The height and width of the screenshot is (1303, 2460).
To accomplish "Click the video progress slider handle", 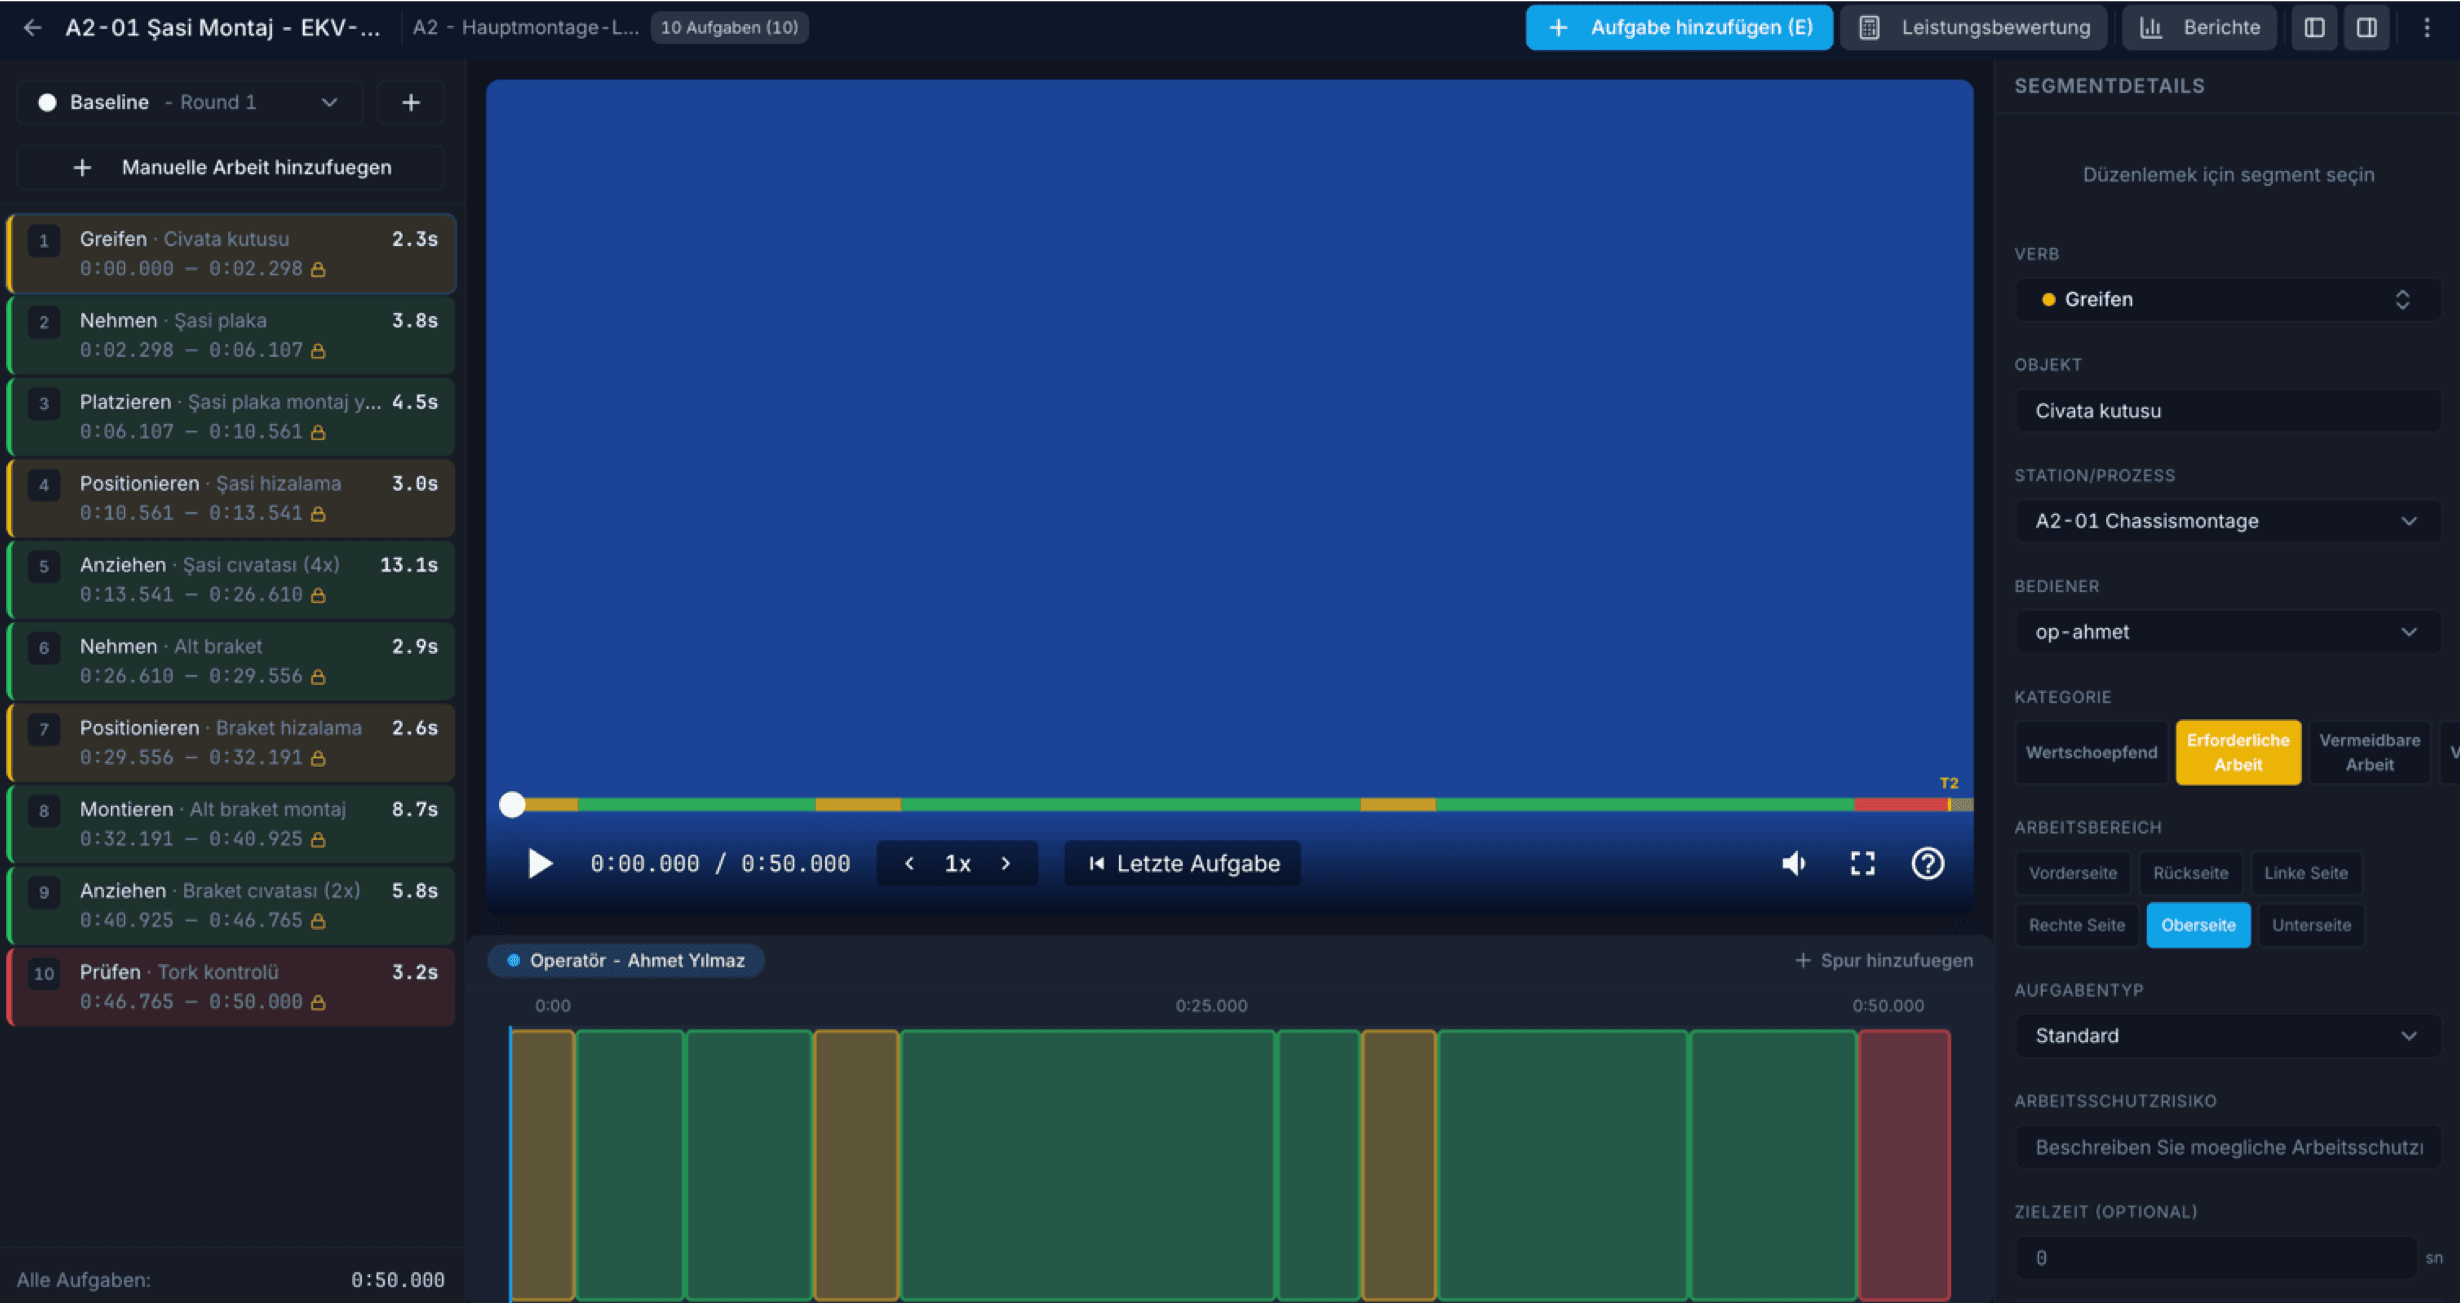I will click(512, 804).
